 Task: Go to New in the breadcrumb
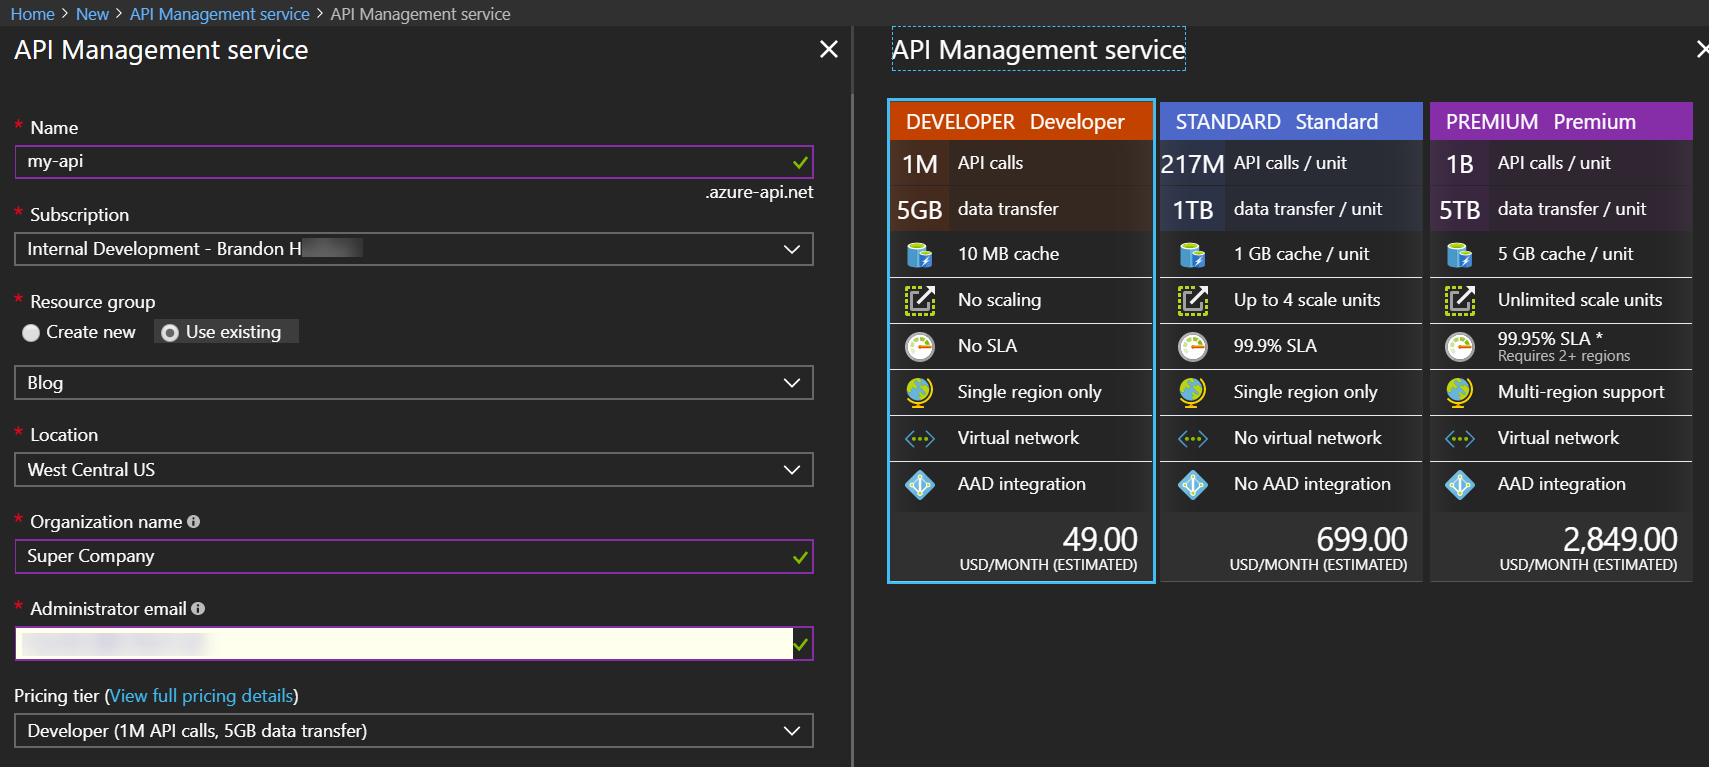coord(92,14)
